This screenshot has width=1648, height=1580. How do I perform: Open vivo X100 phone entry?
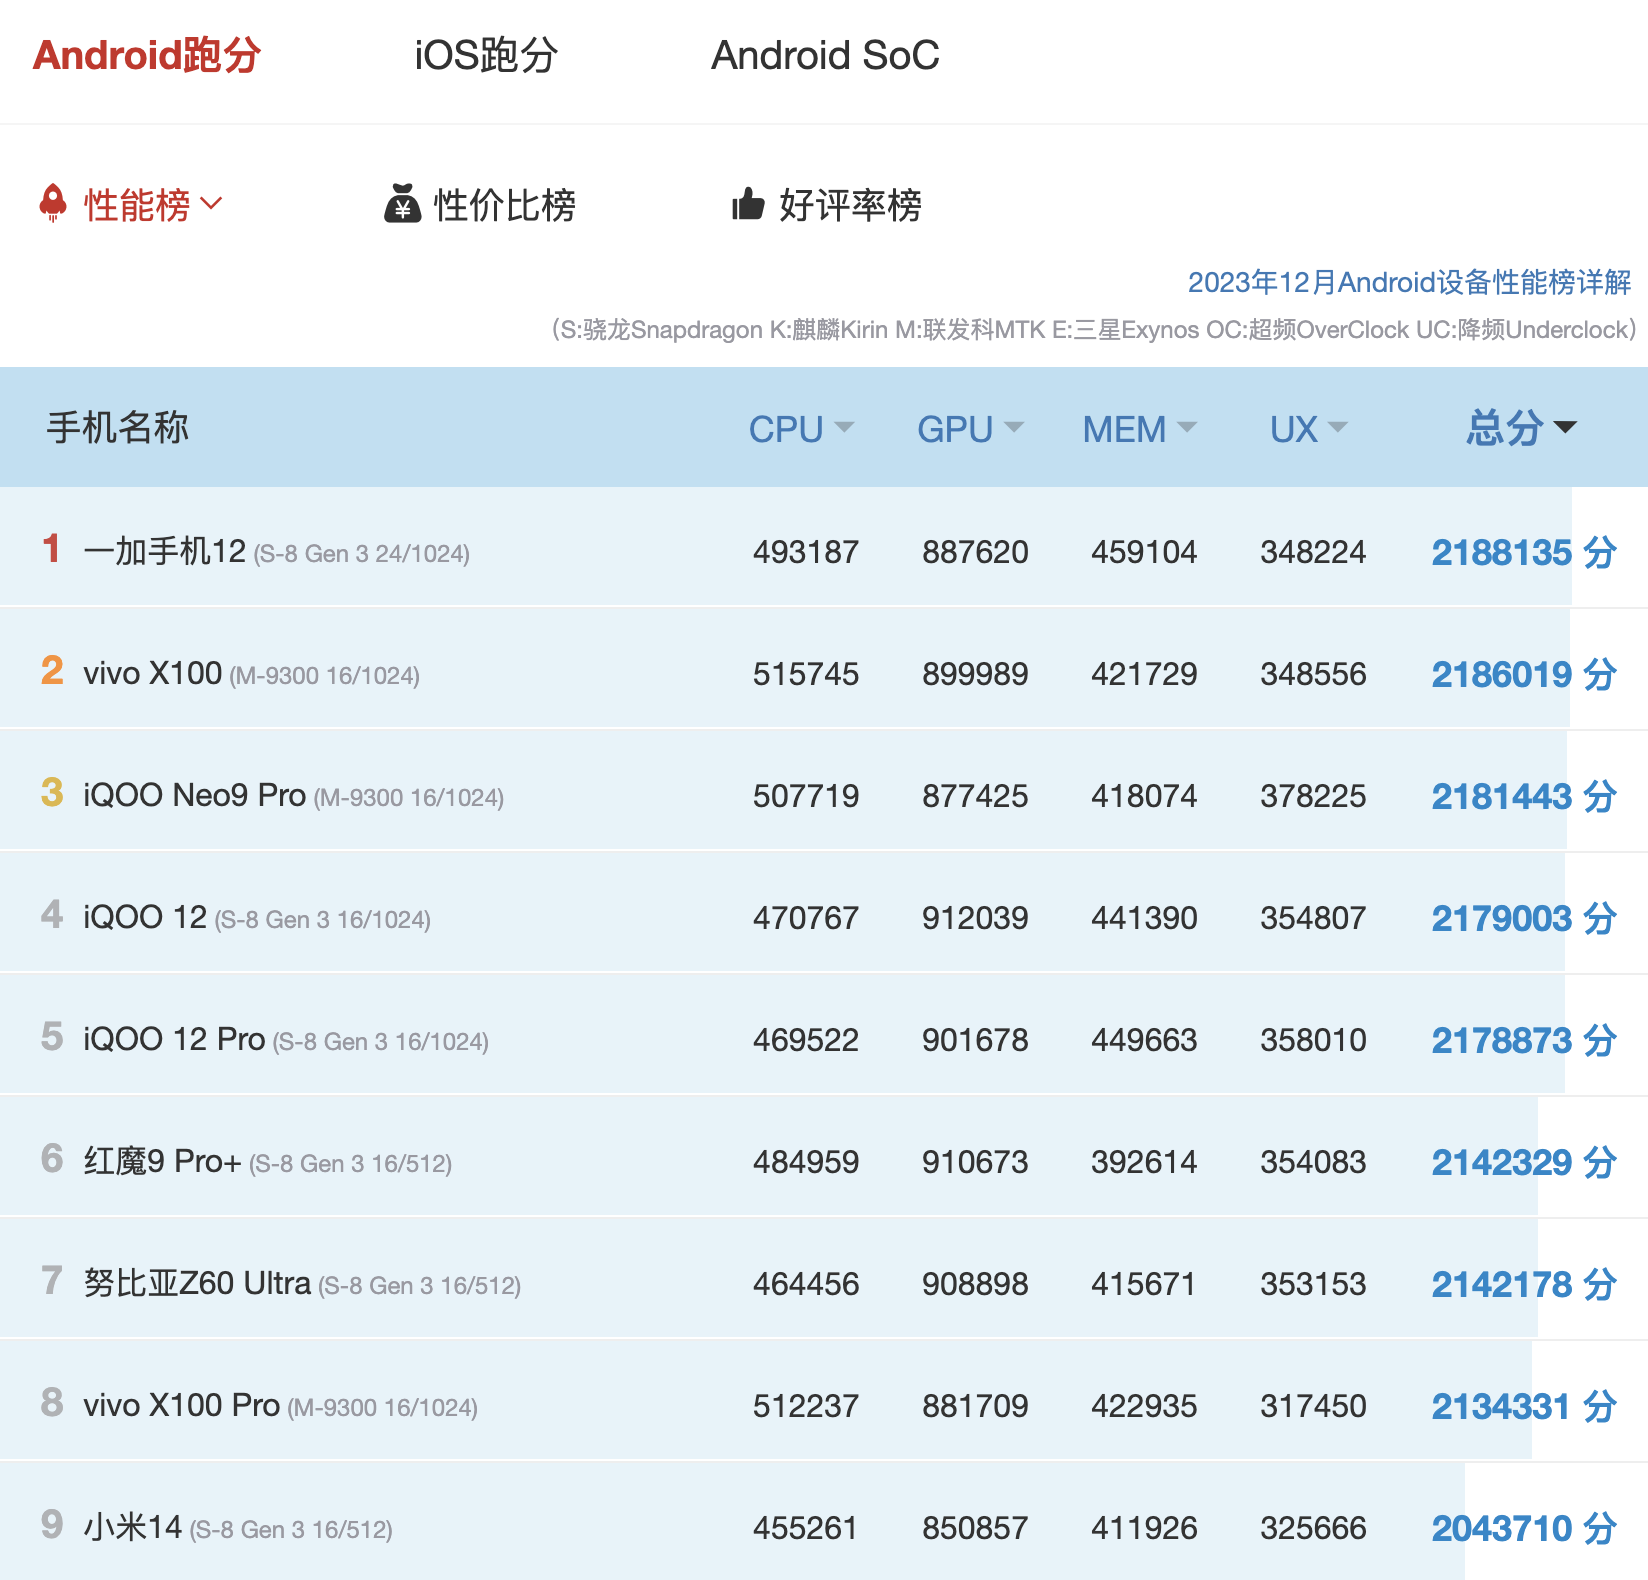[x=251, y=673]
